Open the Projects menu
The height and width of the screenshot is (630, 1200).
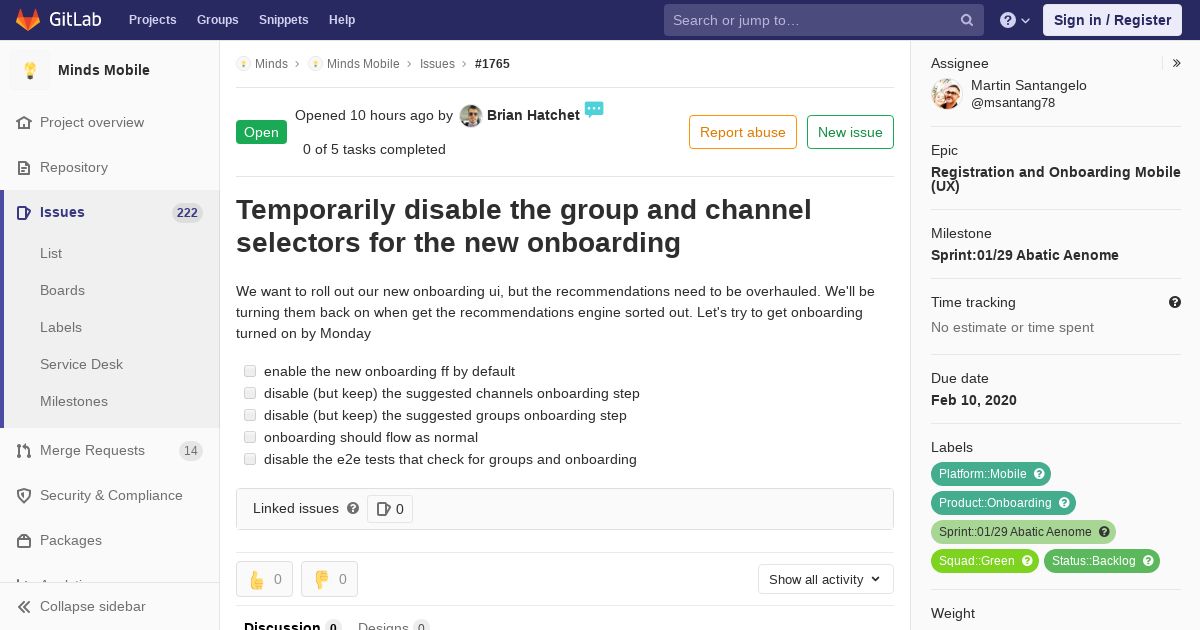tap(152, 20)
